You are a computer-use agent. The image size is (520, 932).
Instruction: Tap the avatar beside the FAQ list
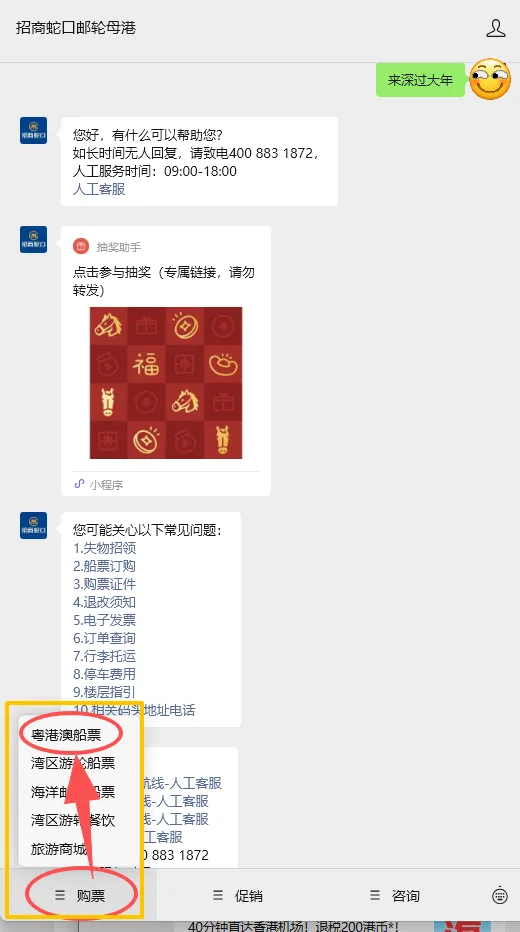[x=33, y=525]
